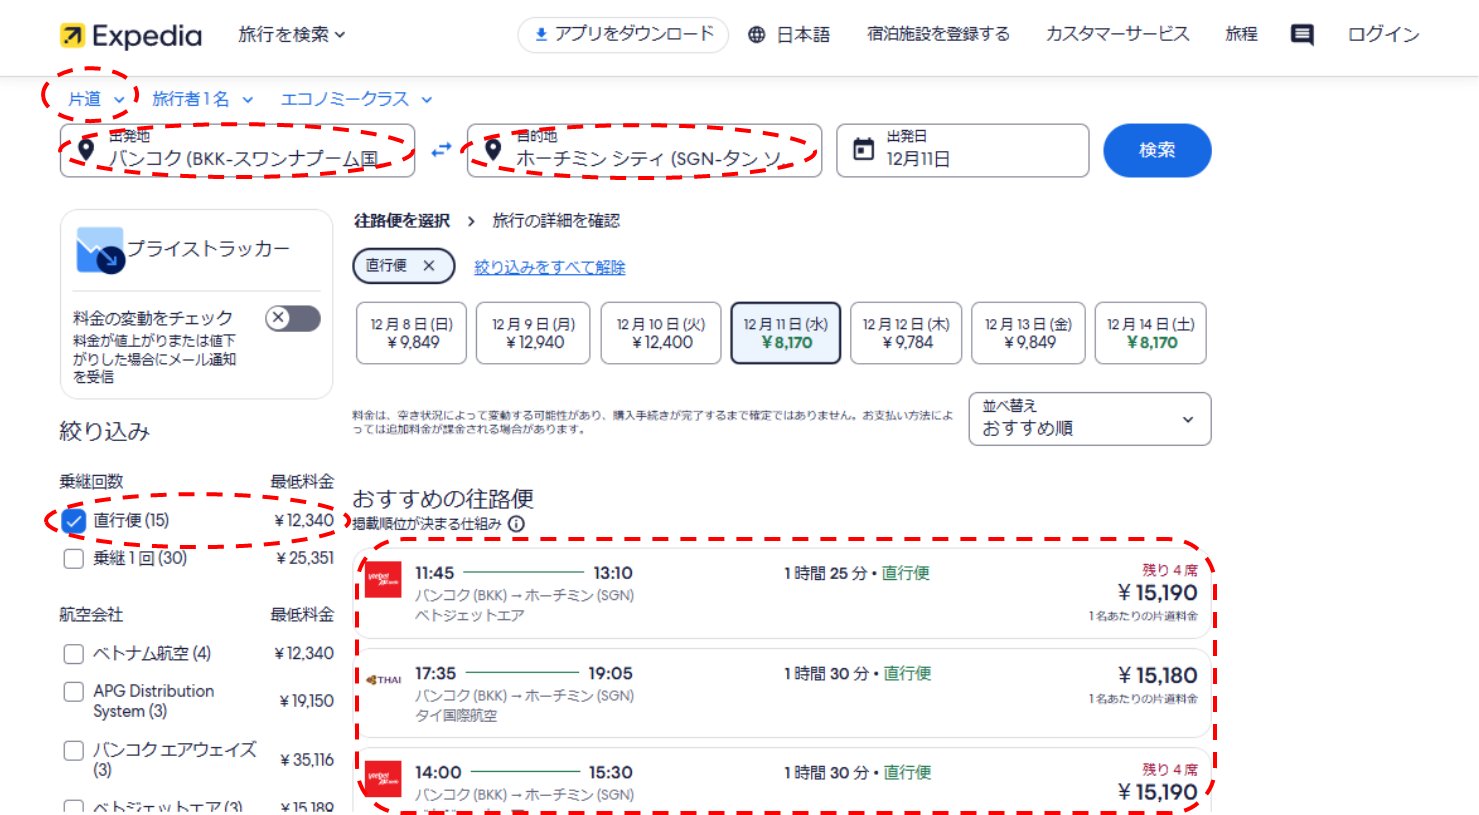Edit the 目的地 ホーチミン field
1479x815 pixels.
pyautogui.click(x=644, y=150)
